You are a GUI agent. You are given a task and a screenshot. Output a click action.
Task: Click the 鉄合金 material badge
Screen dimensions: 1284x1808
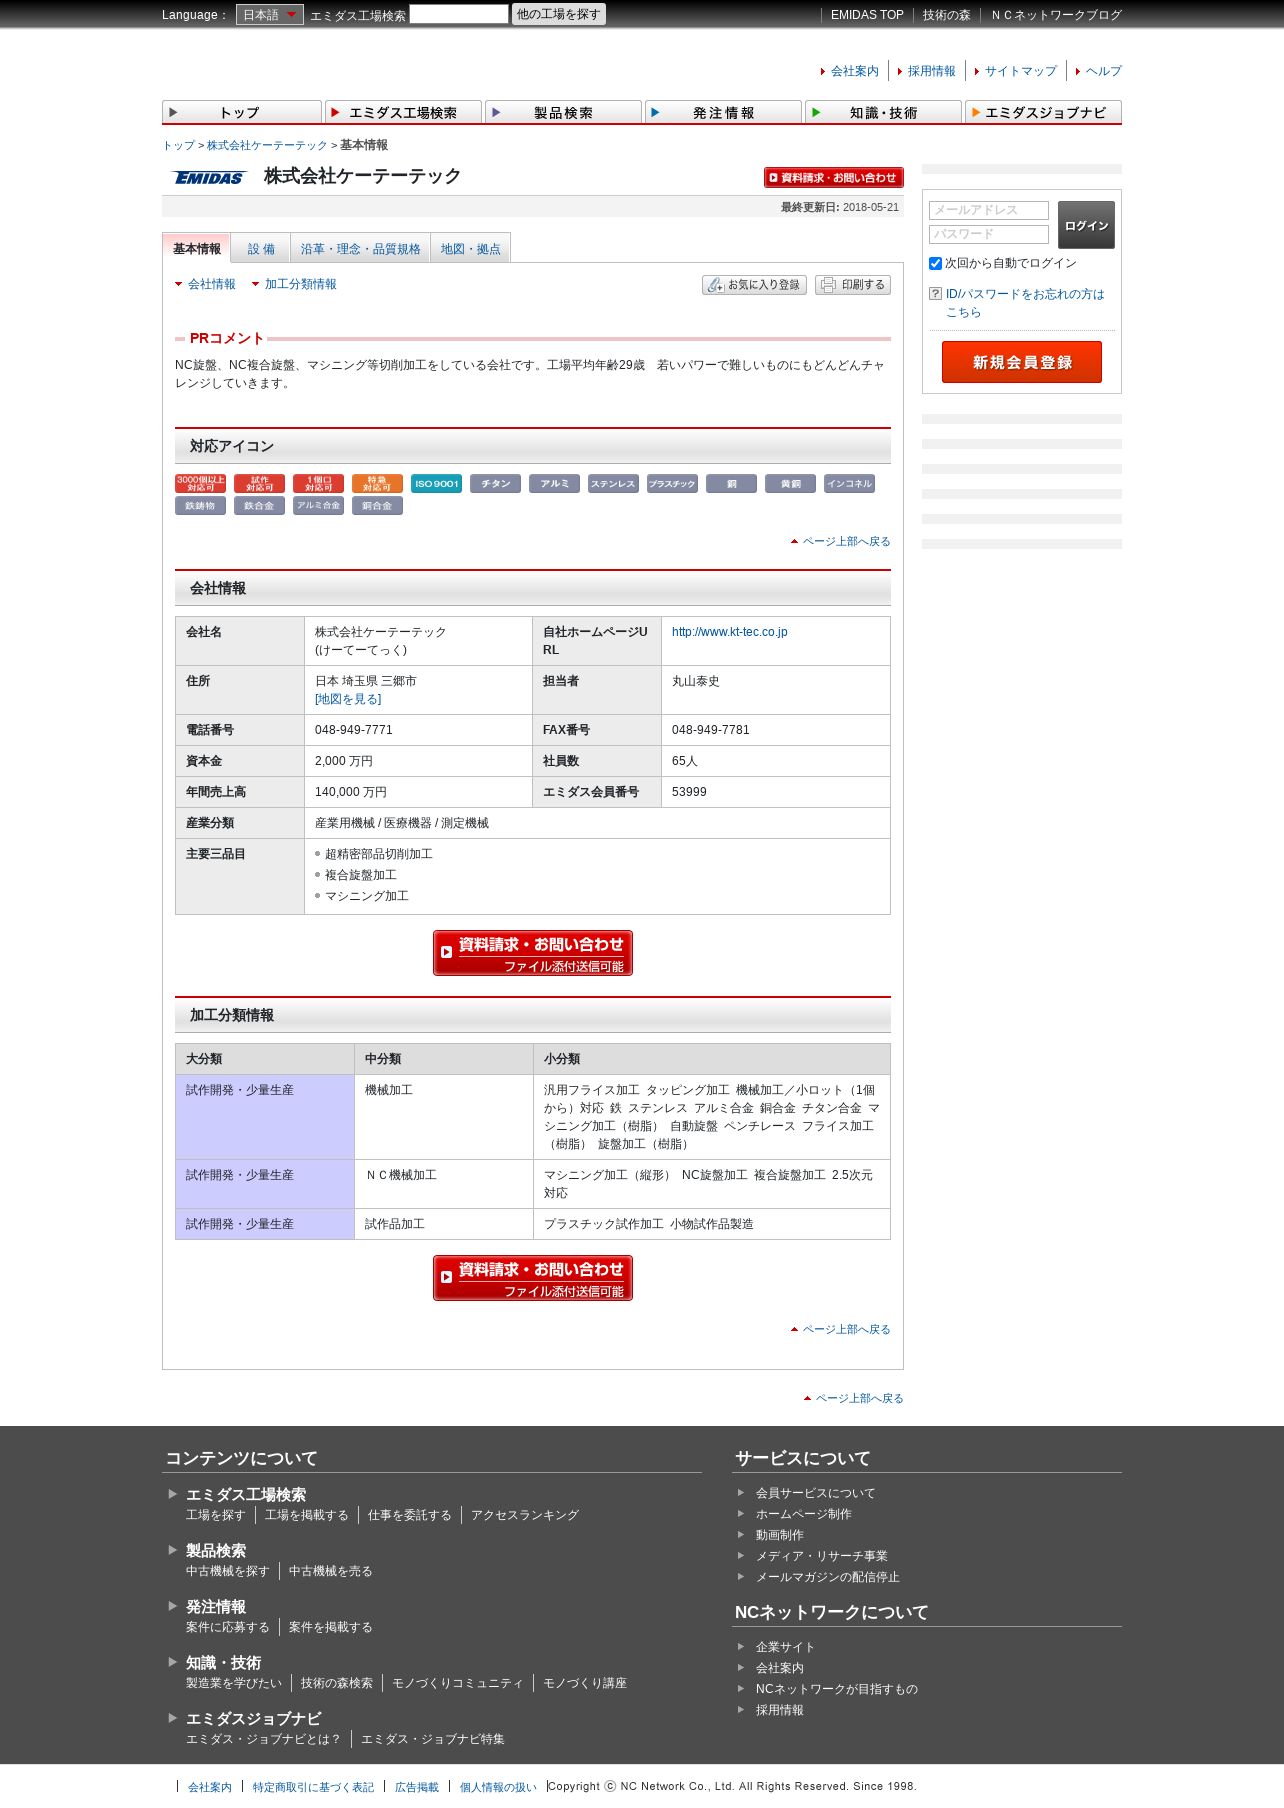click(259, 506)
